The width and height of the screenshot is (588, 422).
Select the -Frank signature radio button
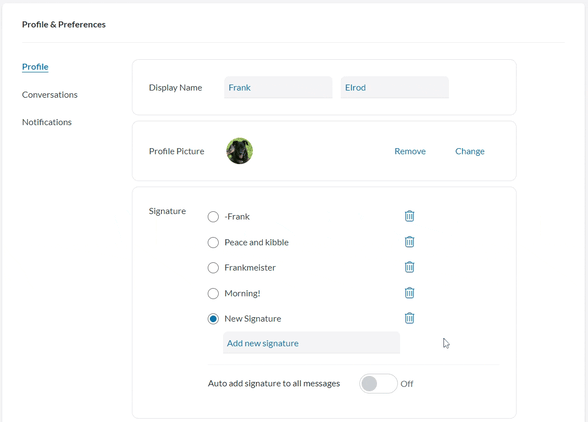(x=213, y=217)
